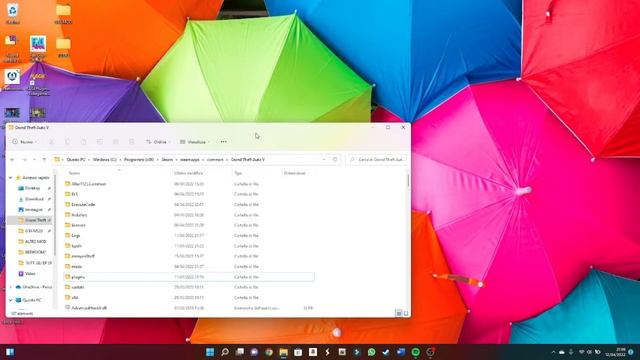Image resolution: width=640 pixels, height=360 pixels.
Task: Collapse the Accesso rapido tree node
Action: coord(11,178)
